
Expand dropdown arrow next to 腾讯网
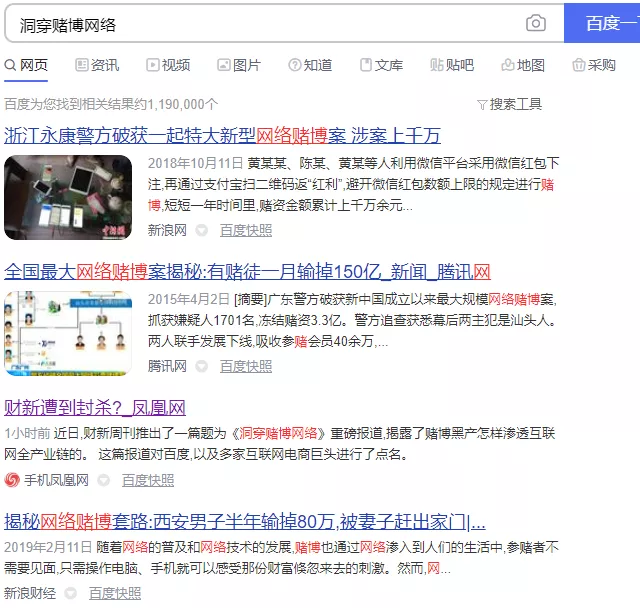coord(202,366)
